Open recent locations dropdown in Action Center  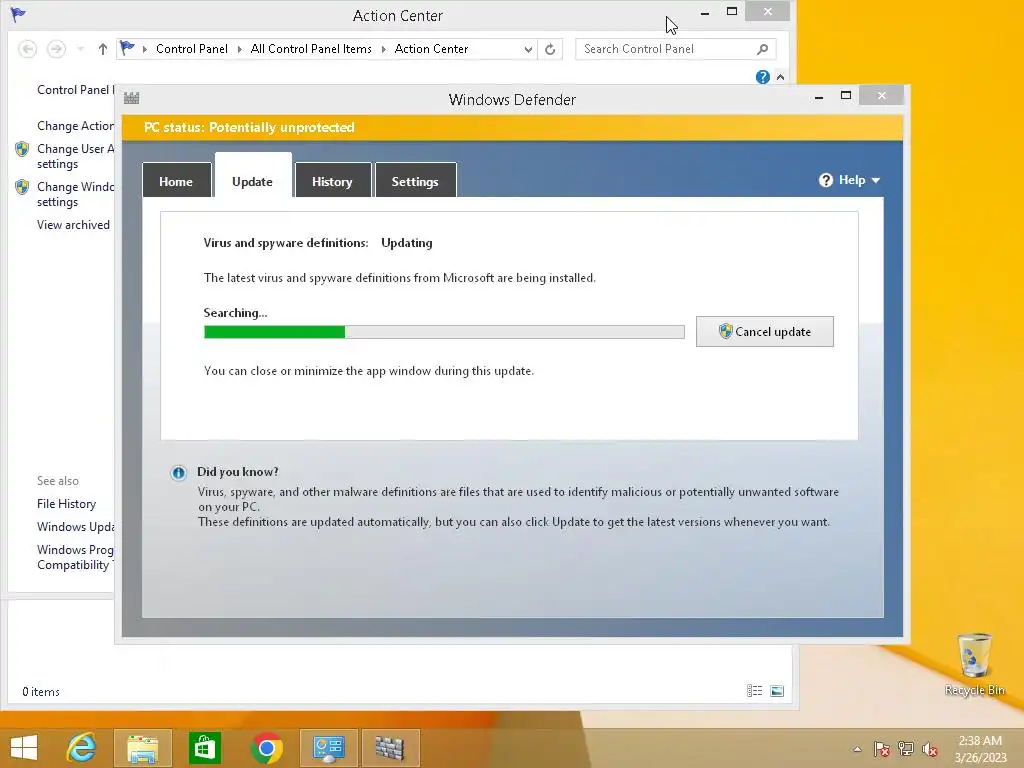pos(80,49)
